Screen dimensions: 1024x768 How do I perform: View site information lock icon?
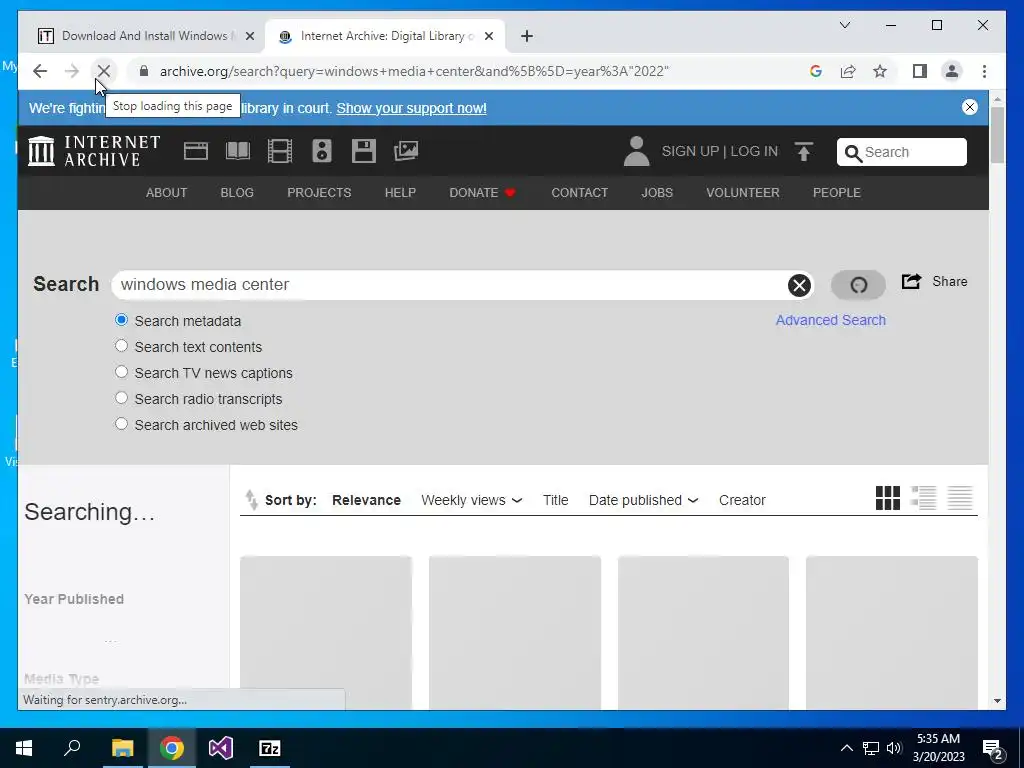(x=144, y=71)
